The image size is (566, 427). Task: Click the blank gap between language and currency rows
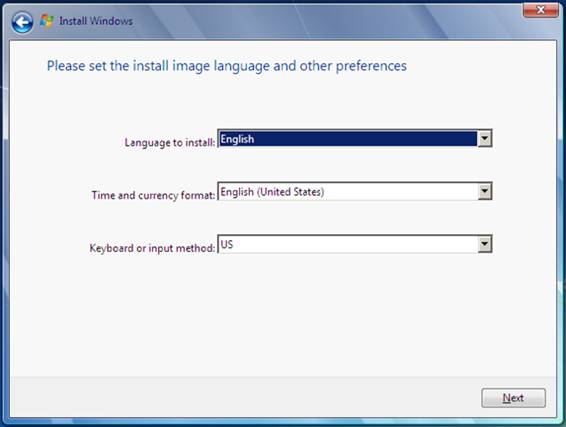pos(283,165)
